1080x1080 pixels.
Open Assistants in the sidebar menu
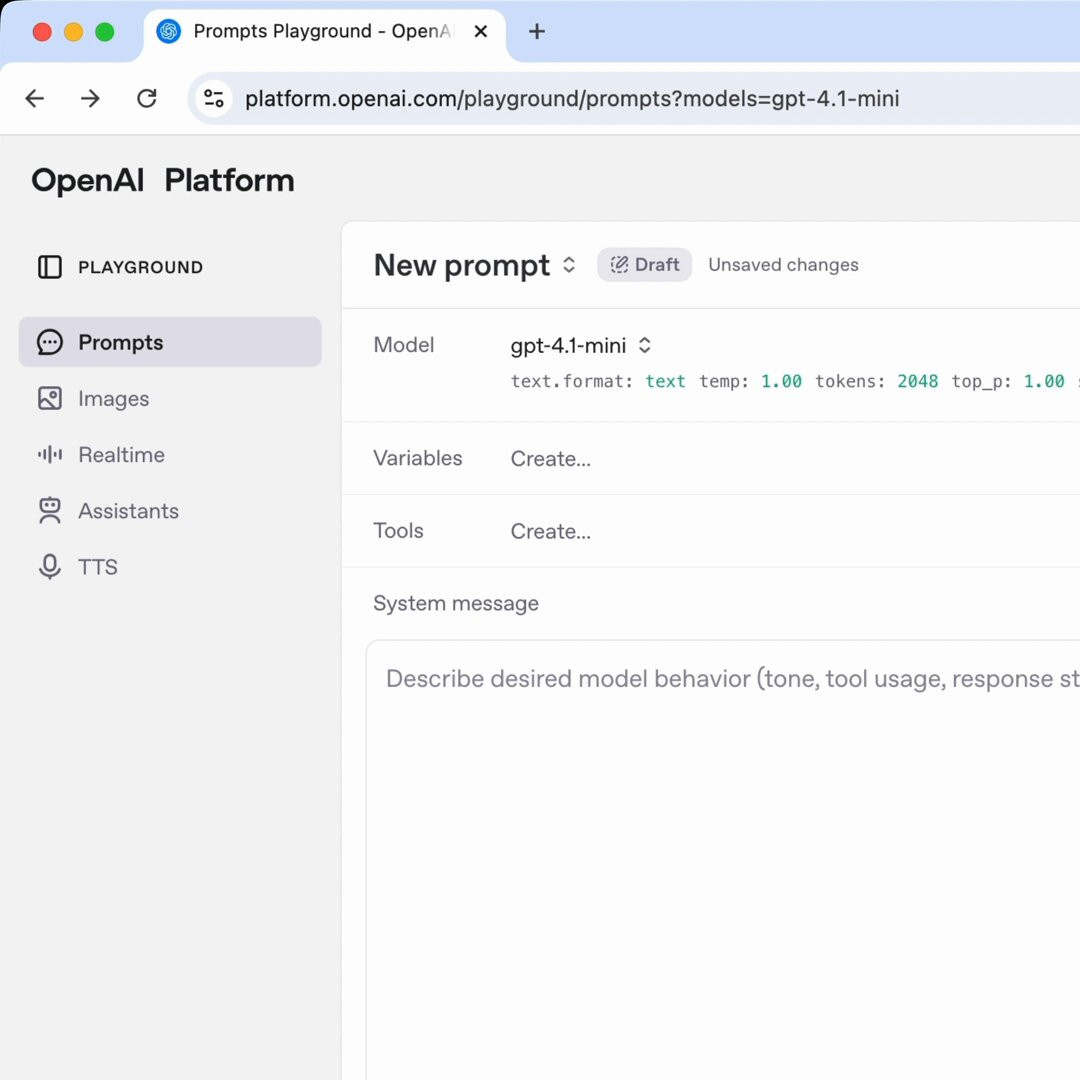click(x=128, y=511)
